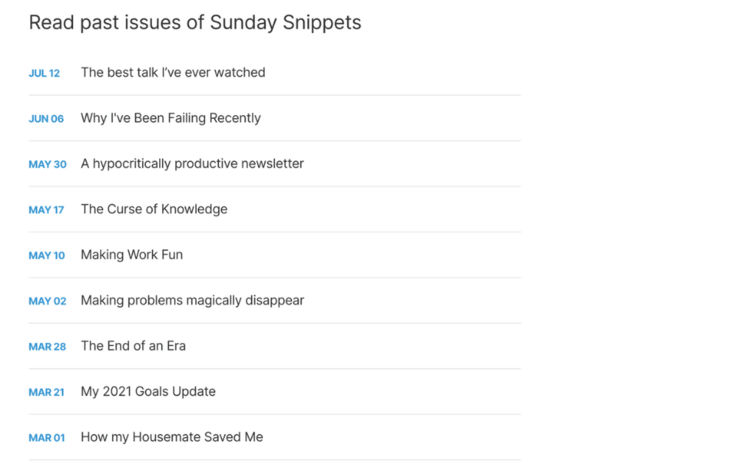Open 'My 2021 Goals Update' issue

click(148, 392)
